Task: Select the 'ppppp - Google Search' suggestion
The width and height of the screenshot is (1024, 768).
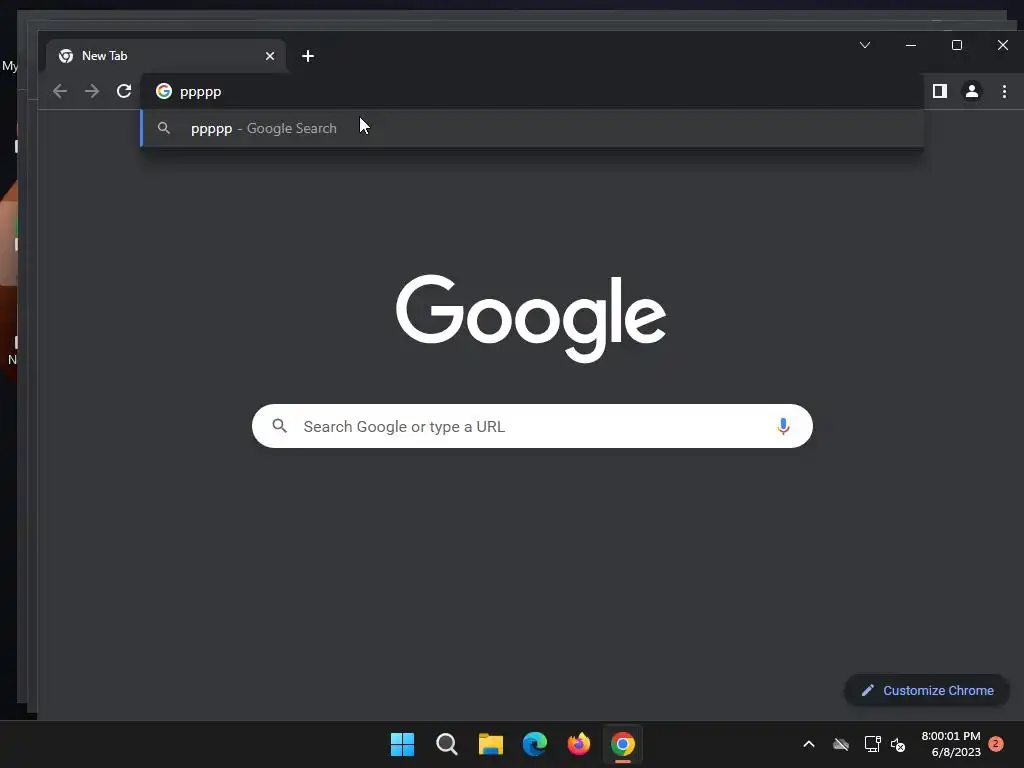Action: (x=532, y=129)
